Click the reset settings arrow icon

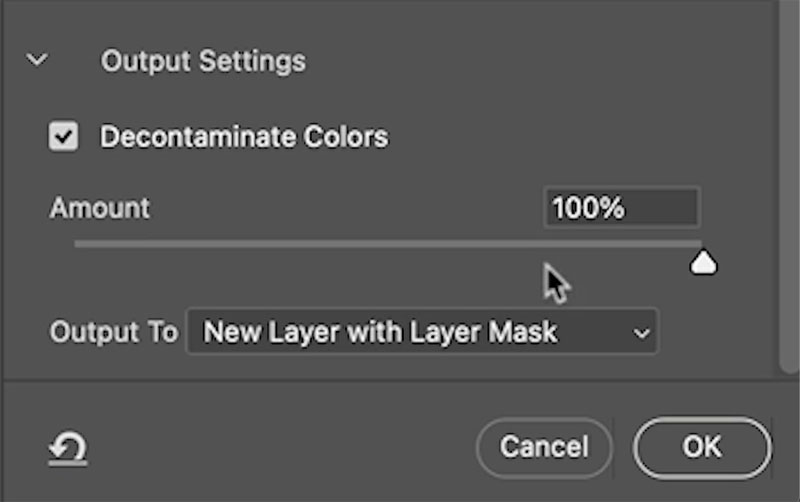[x=68, y=448]
